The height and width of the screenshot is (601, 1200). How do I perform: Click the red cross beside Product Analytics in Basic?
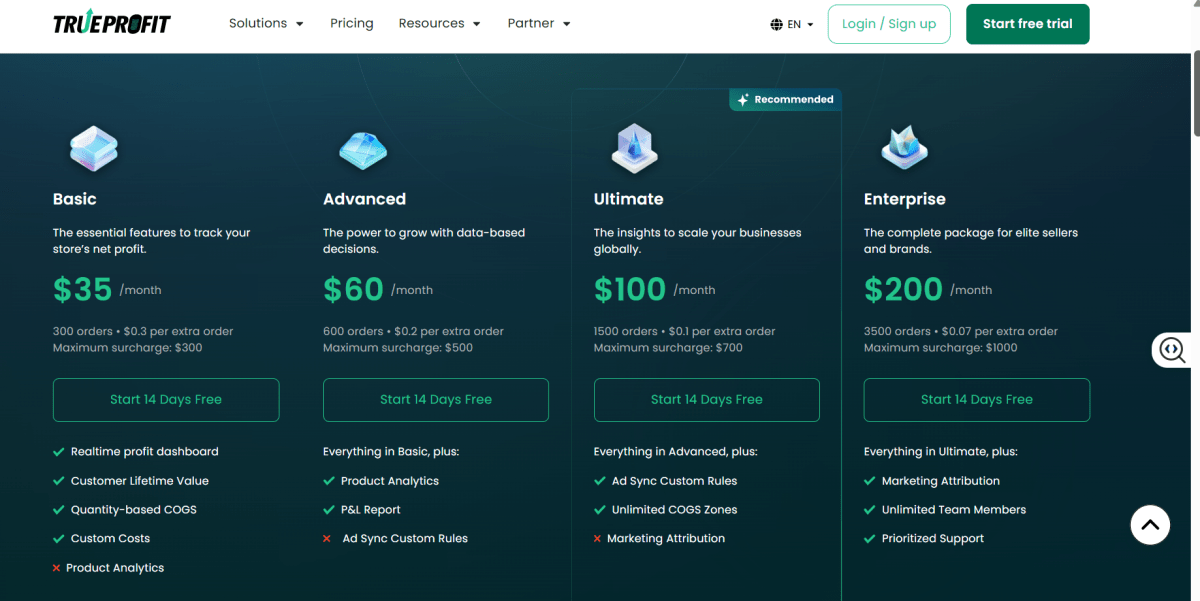(x=57, y=568)
